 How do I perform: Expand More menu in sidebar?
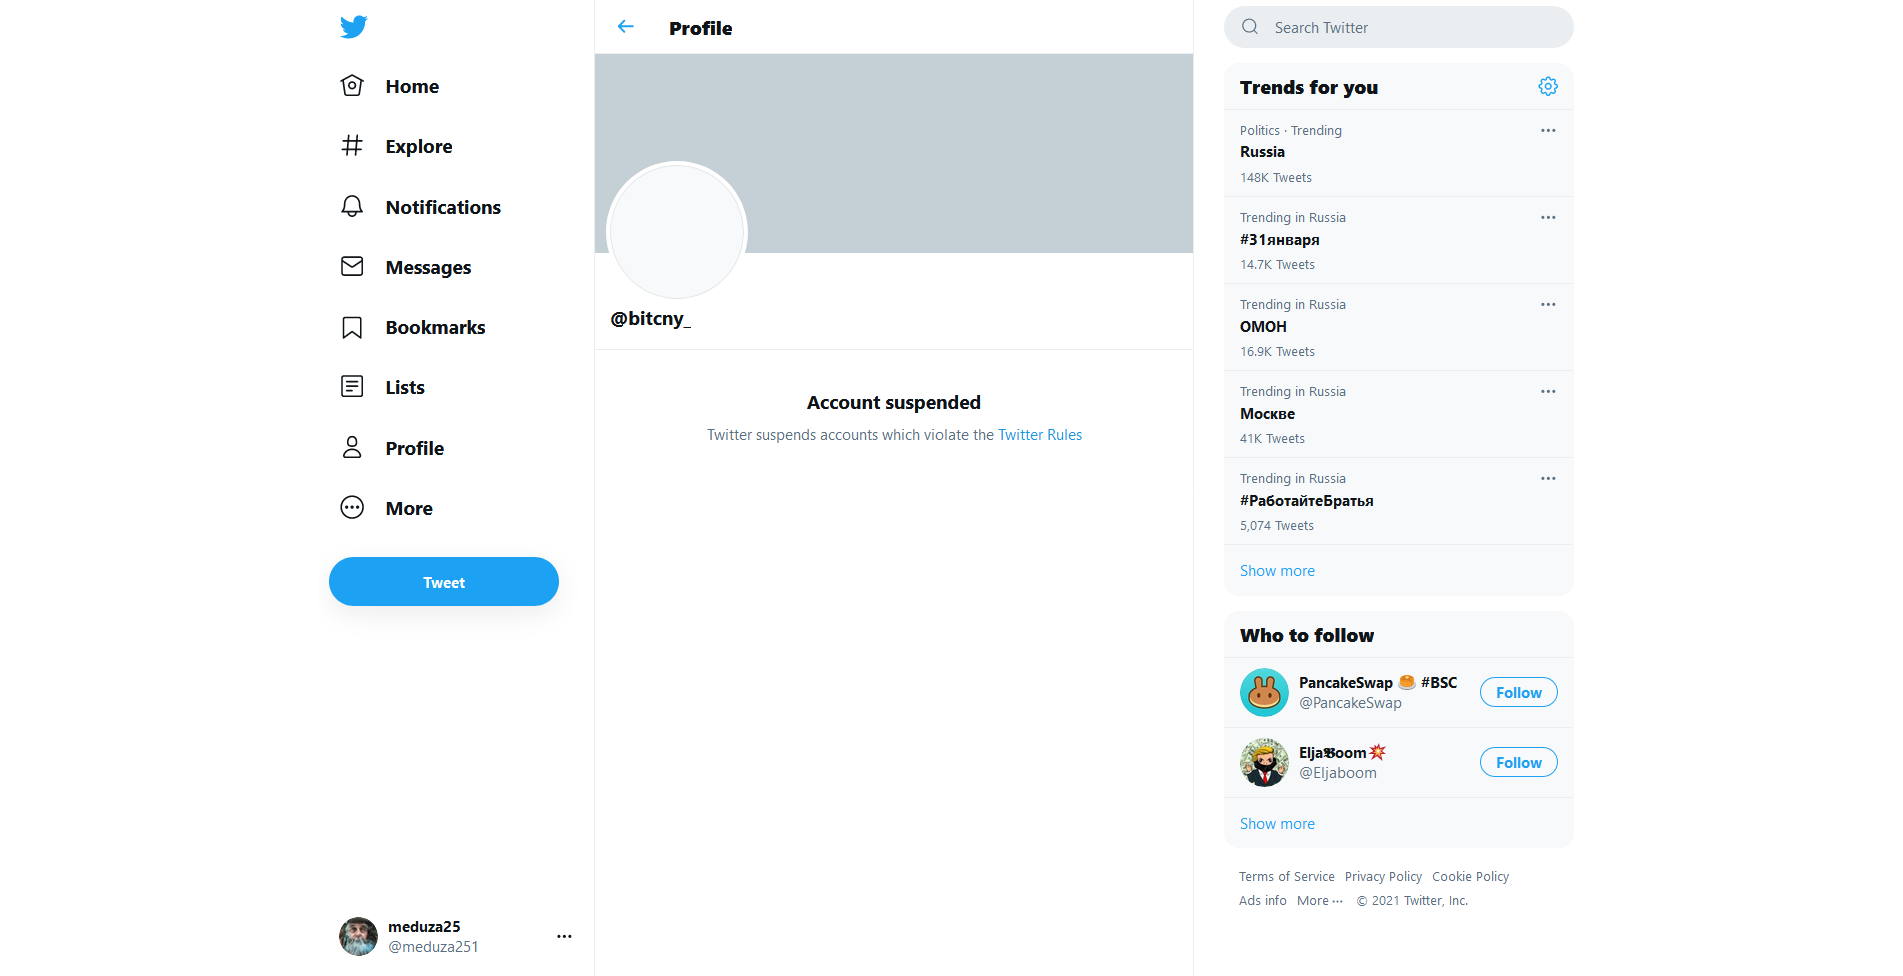click(x=388, y=508)
